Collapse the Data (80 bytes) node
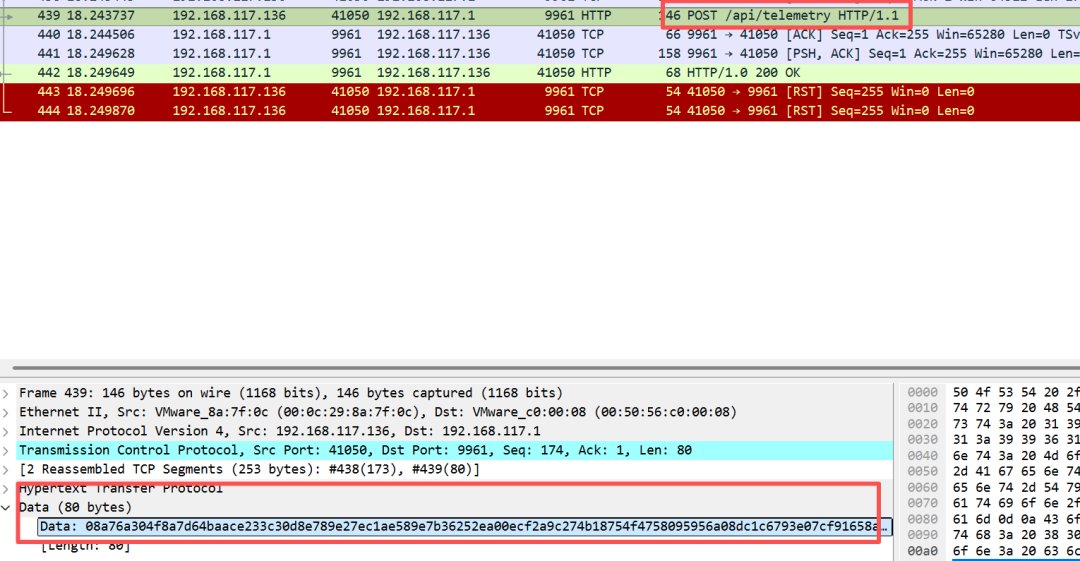The width and height of the screenshot is (1080, 561). [x=6, y=508]
